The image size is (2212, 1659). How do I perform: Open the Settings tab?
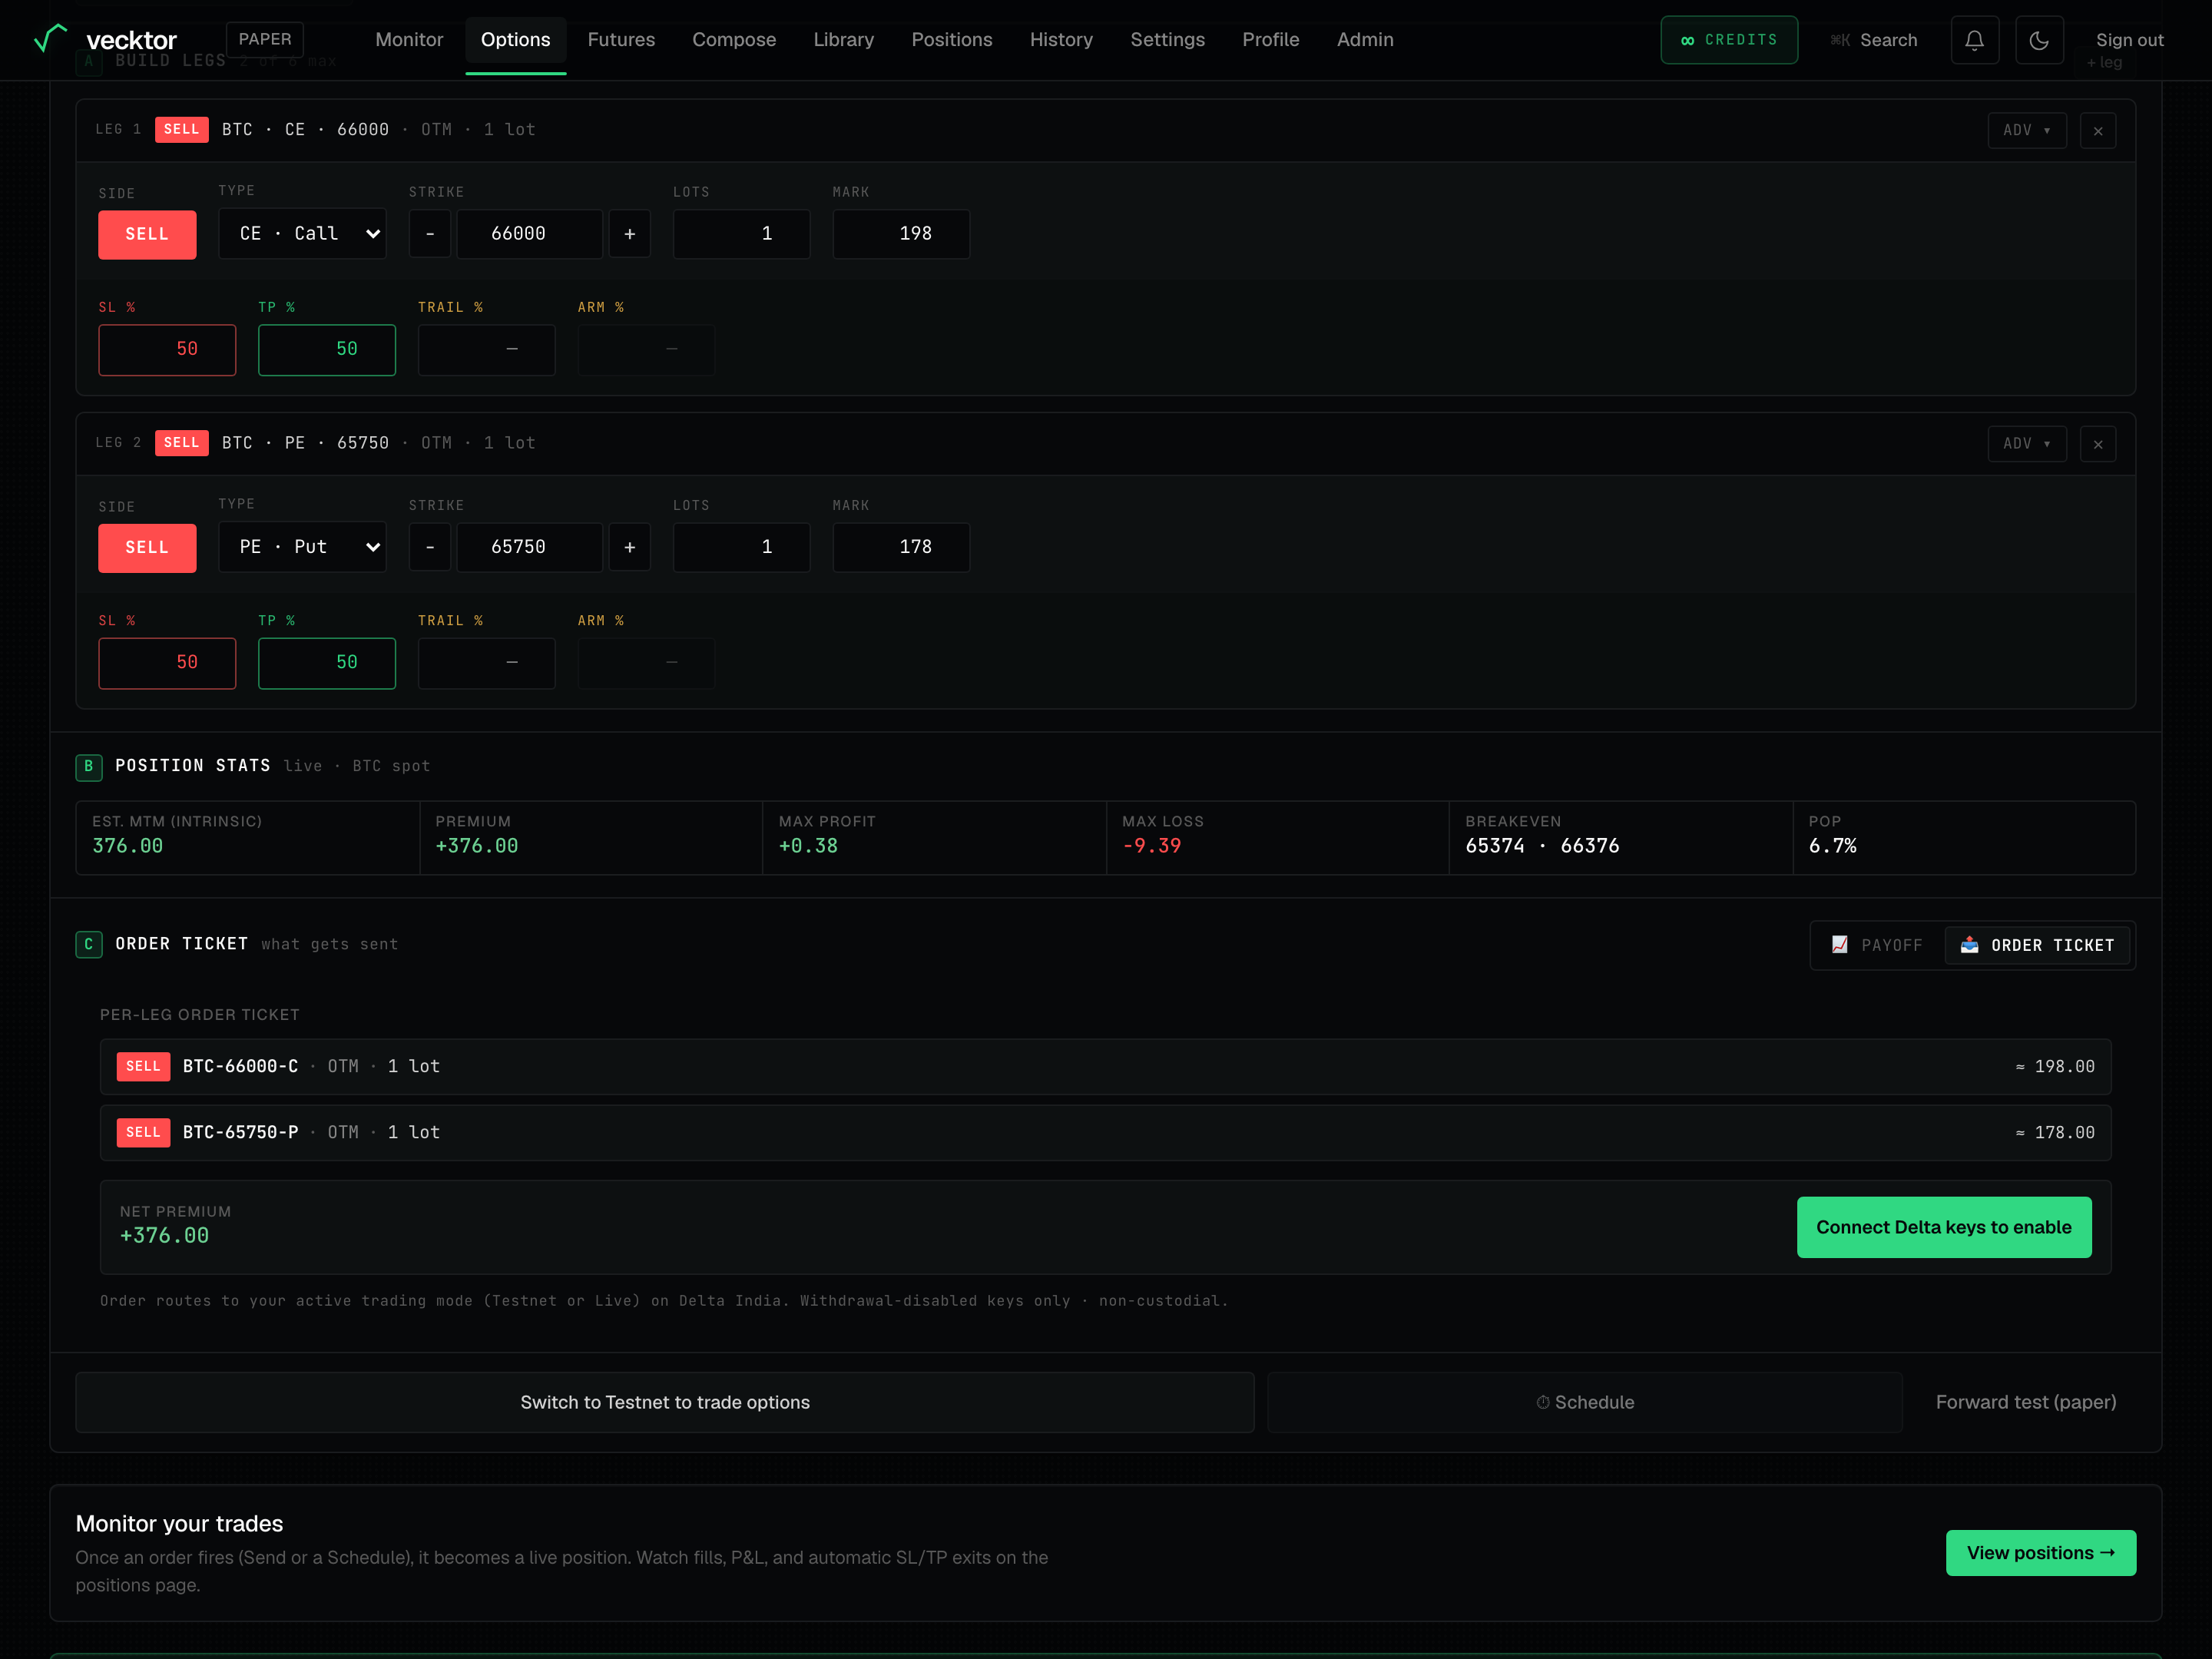[1167, 40]
